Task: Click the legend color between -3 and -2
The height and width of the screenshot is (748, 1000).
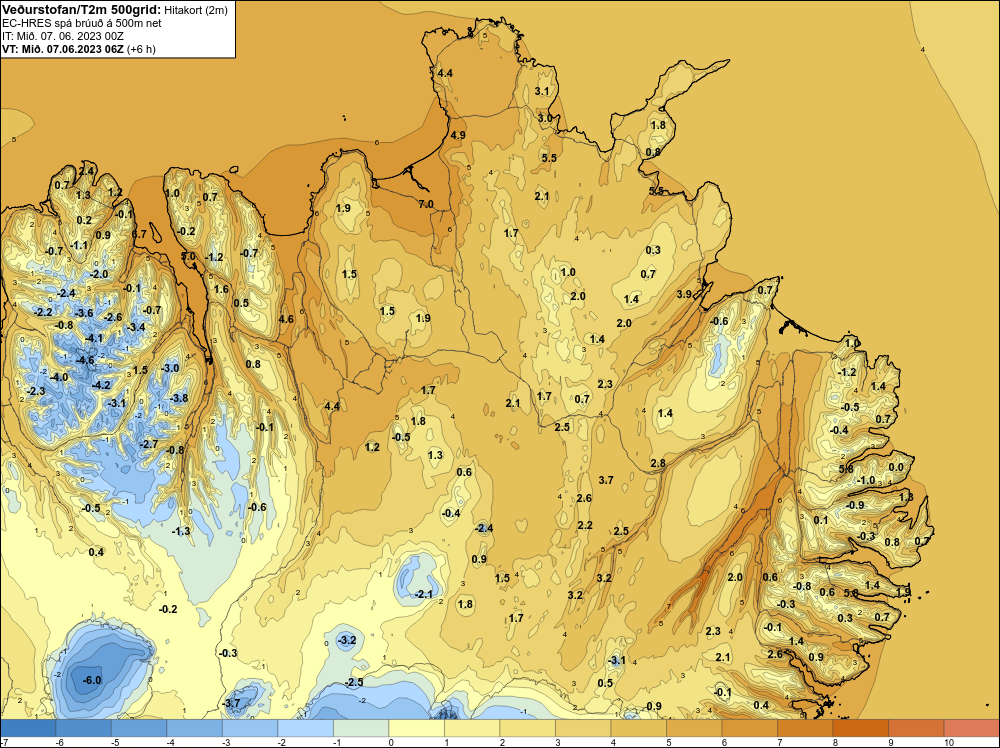Action: coord(250,728)
